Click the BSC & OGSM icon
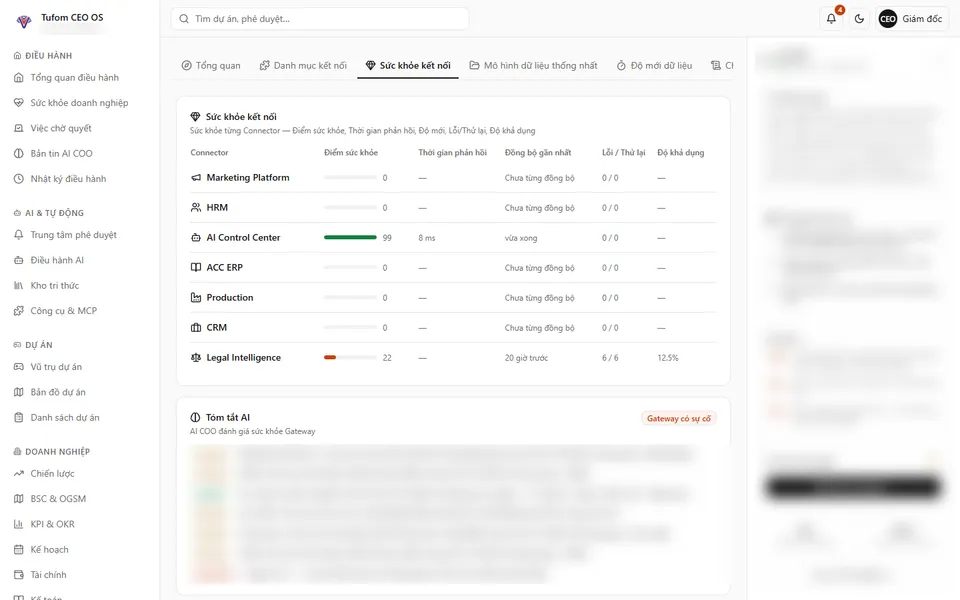The width and height of the screenshot is (960, 600). pos(18,499)
